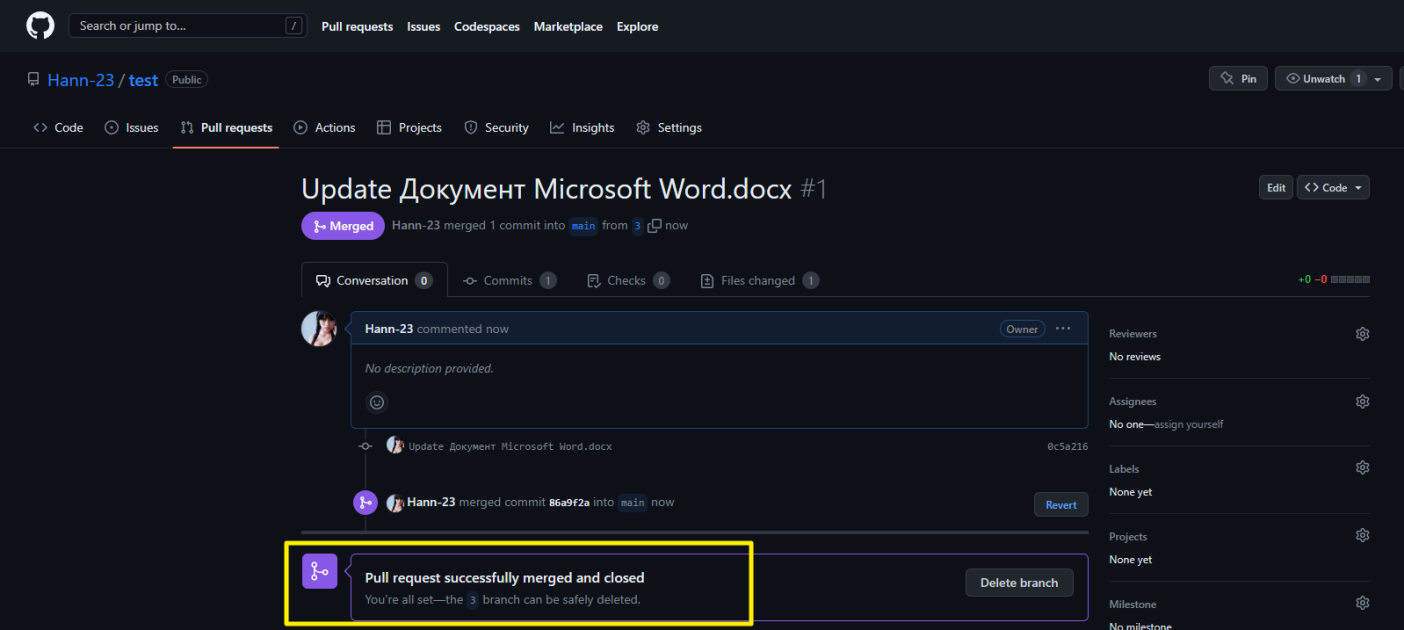Viewport: 1404px width, 630px height.
Task: Focus the Search or jump to field
Action: (187, 26)
